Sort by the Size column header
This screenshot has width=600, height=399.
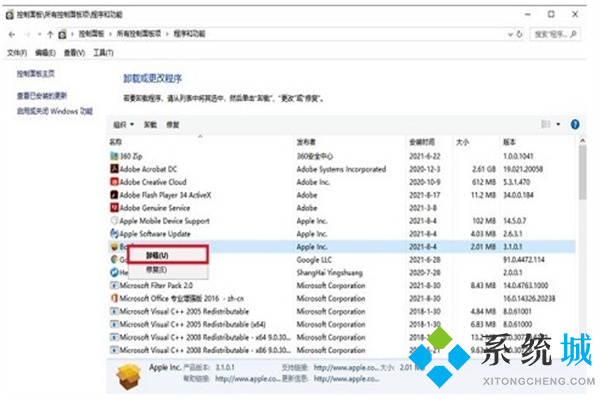(x=462, y=142)
